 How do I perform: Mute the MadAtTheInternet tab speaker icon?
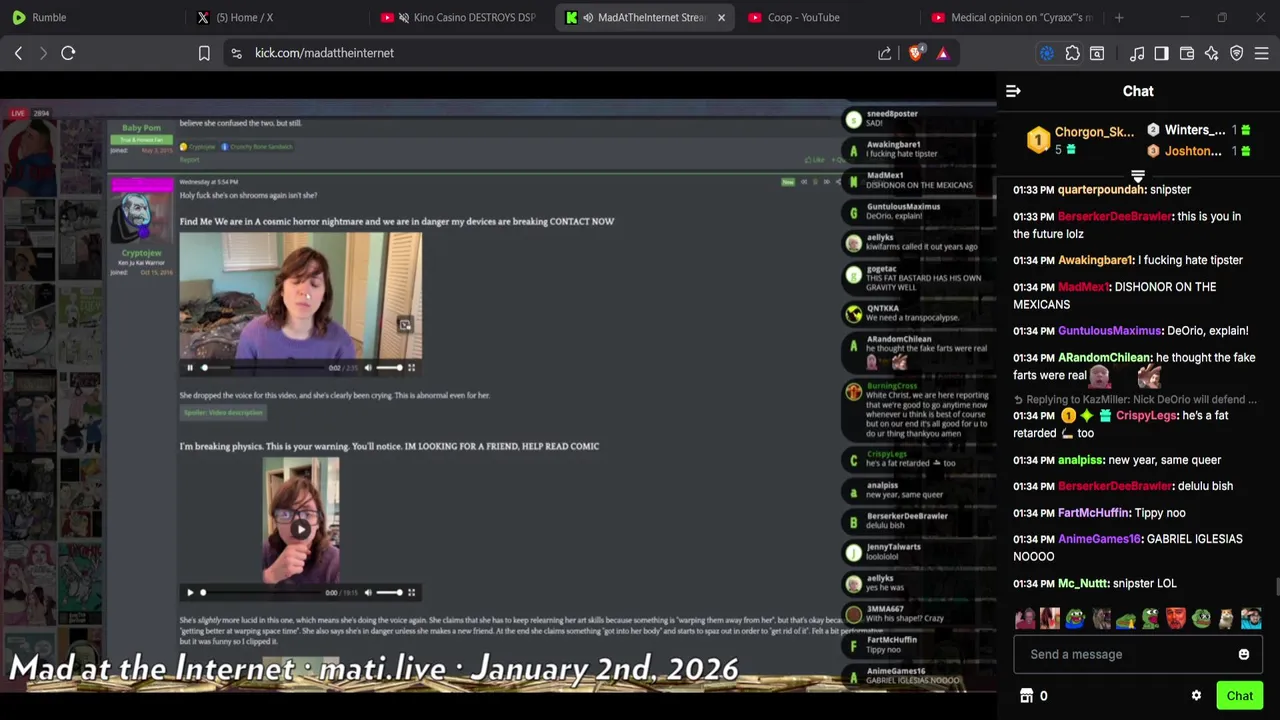[588, 17]
